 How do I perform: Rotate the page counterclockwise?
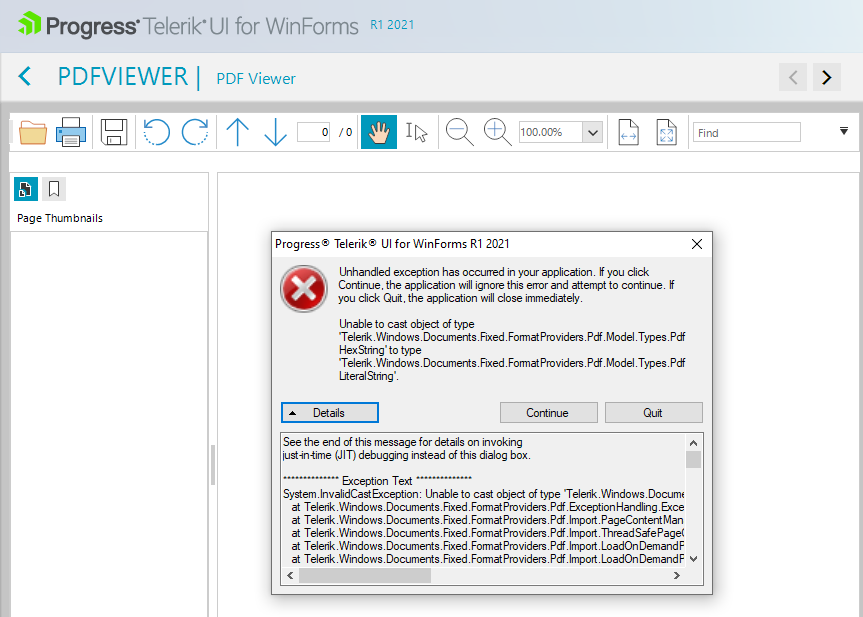pos(157,132)
